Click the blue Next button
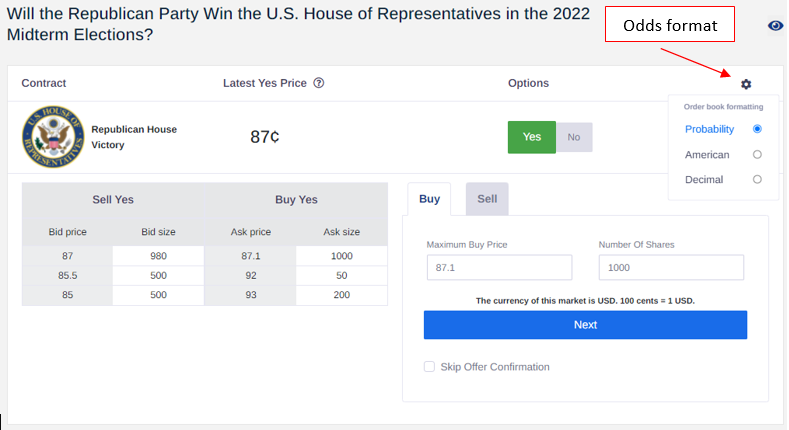Screen dimensions: 789x430 (x=585, y=325)
